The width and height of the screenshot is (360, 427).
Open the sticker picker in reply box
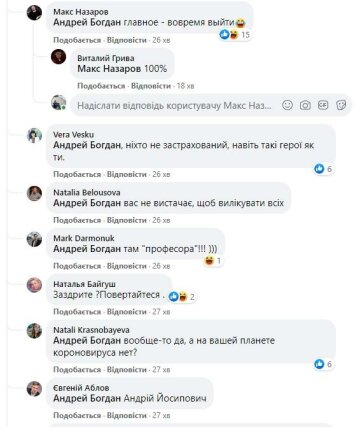(341, 105)
